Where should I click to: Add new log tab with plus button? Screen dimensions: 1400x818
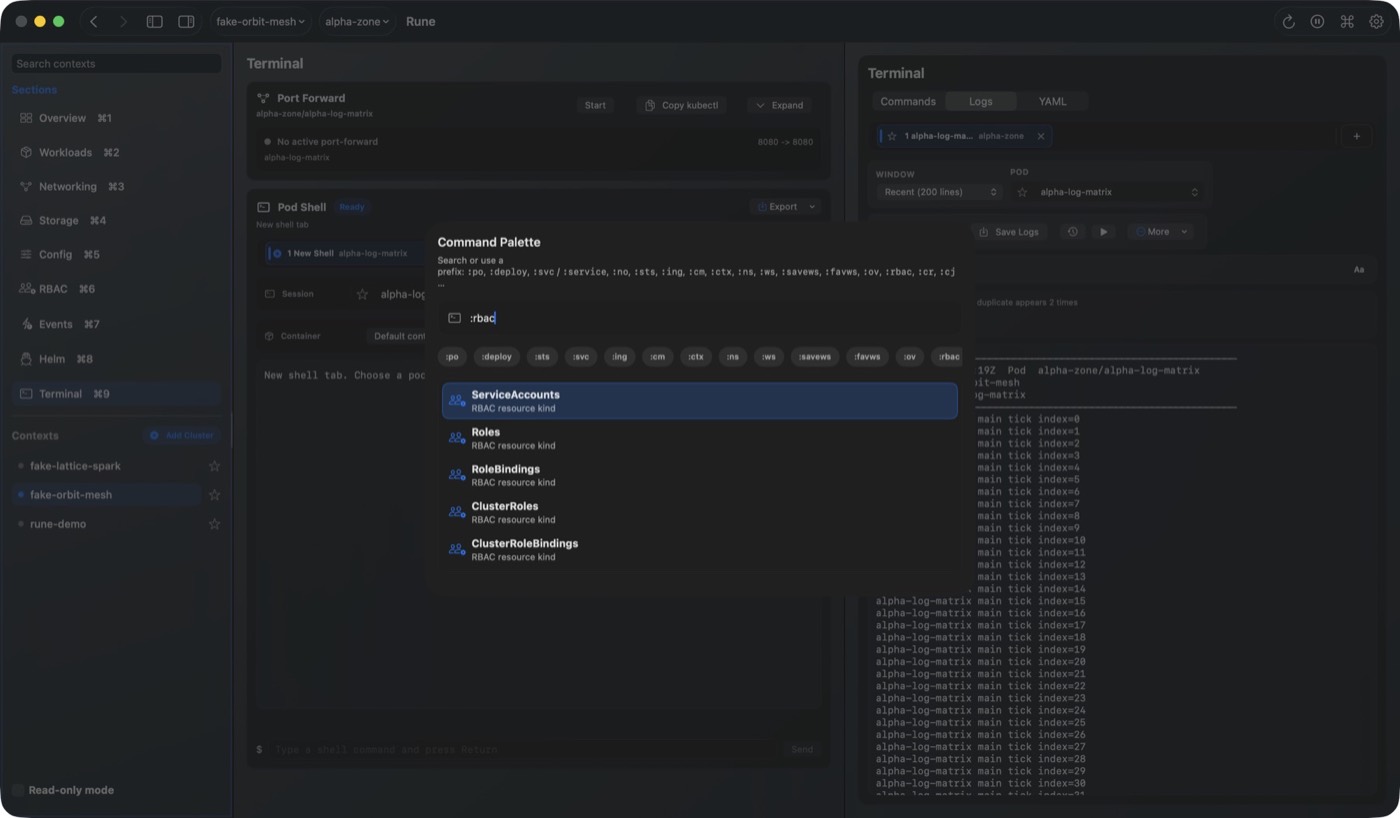coord(1356,136)
